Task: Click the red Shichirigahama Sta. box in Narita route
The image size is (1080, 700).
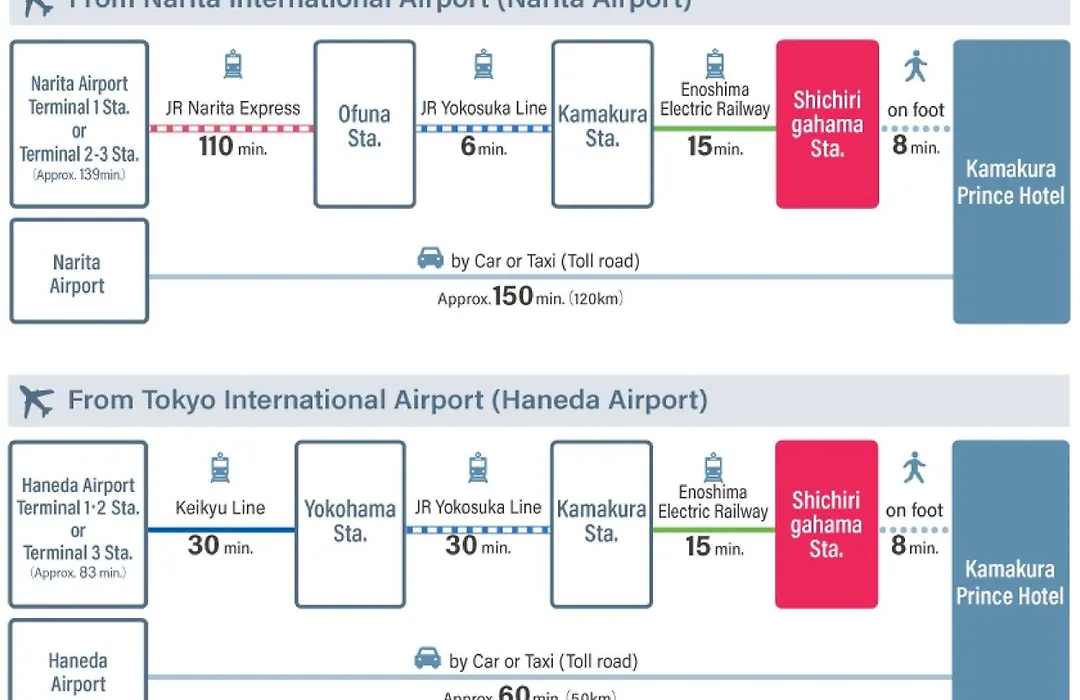Action: [x=827, y=124]
